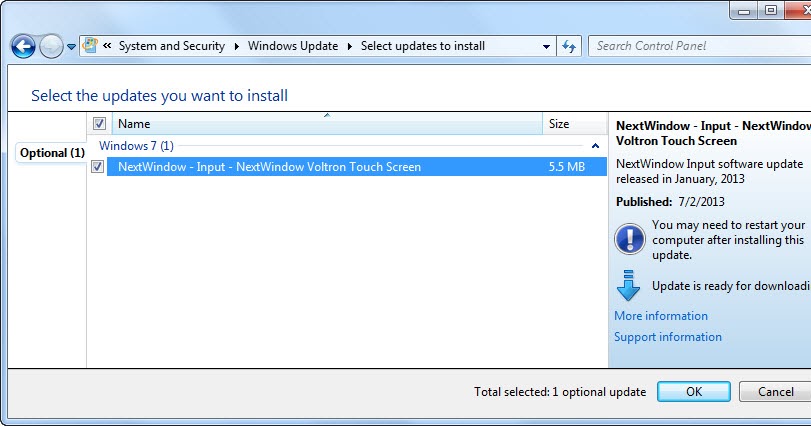811x426 pixels.
Task: Click the Cancel button
Action: [775, 392]
